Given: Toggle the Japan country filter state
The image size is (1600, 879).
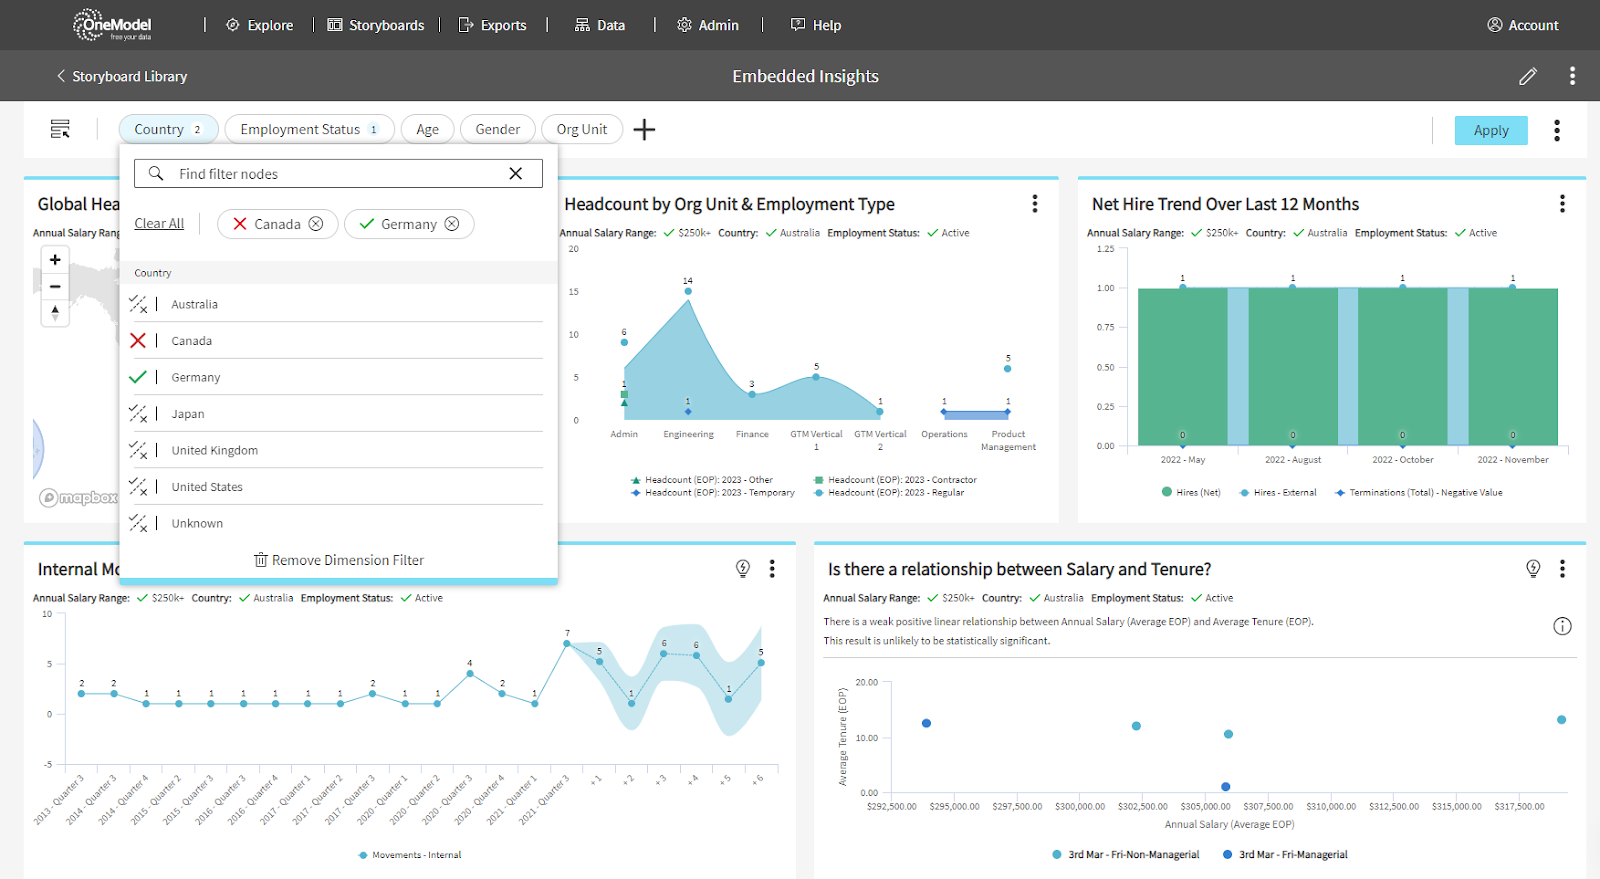Looking at the screenshot, I should pyautogui.click(x=138, y=414).
